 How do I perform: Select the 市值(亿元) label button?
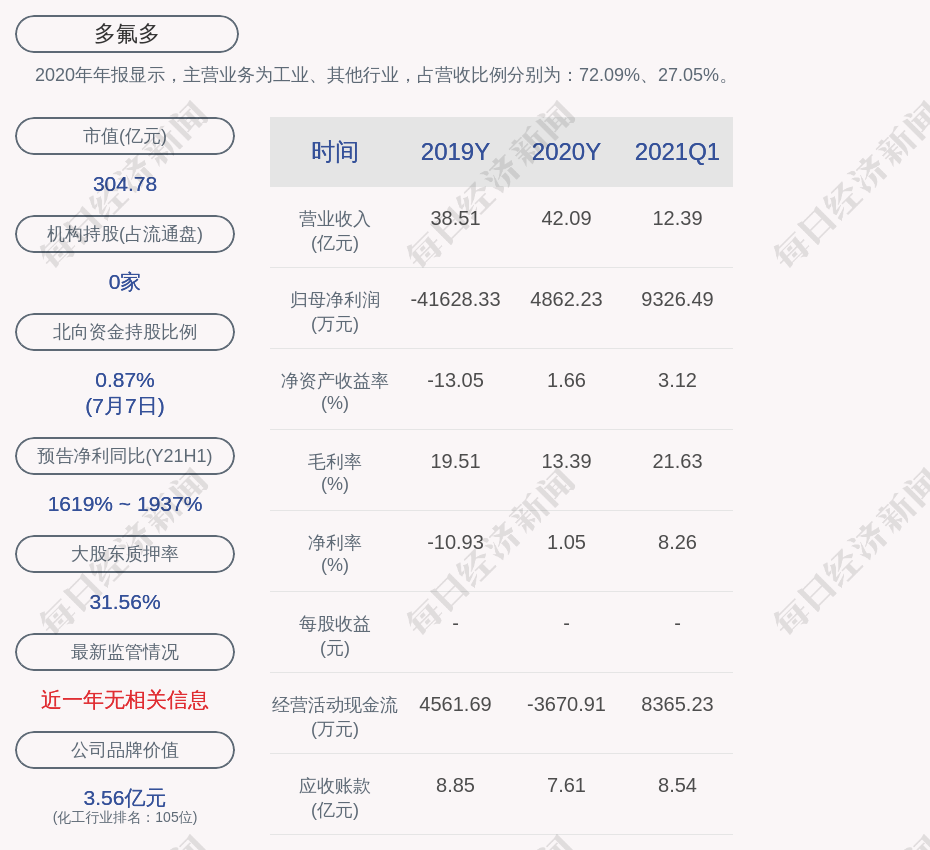point(125,136)
